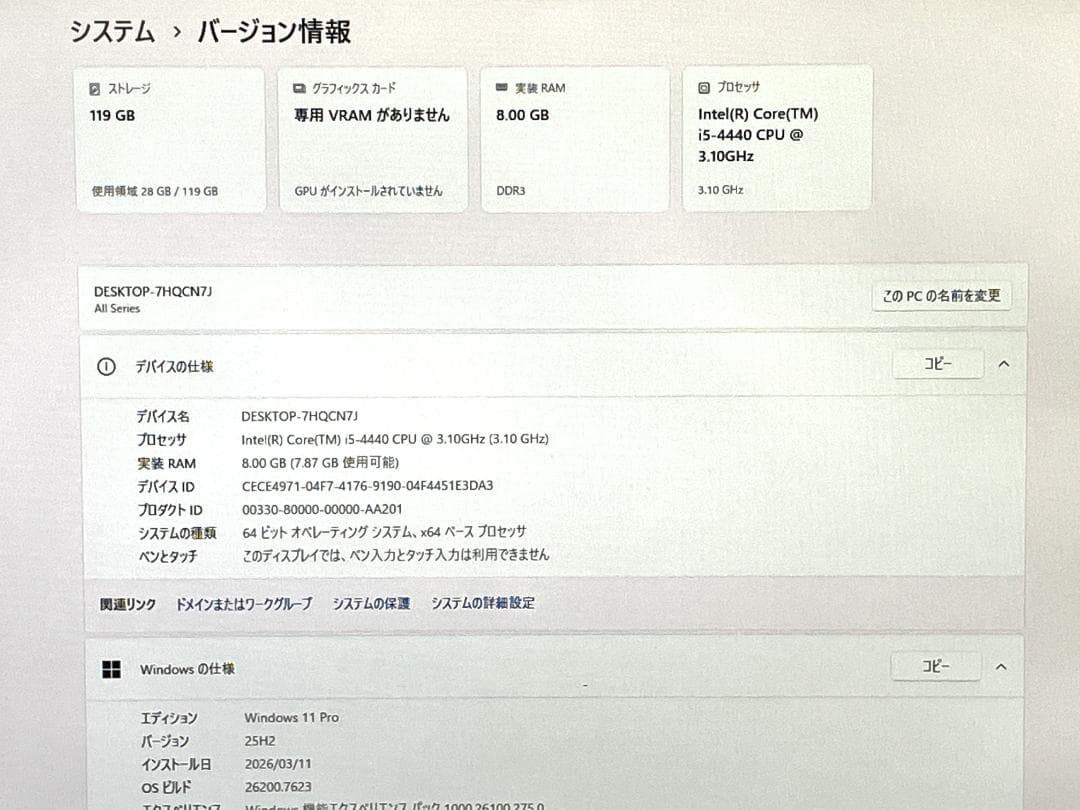Click the graphics card icon
Viewport: 1080px width, 810px height.
[299, 89]
